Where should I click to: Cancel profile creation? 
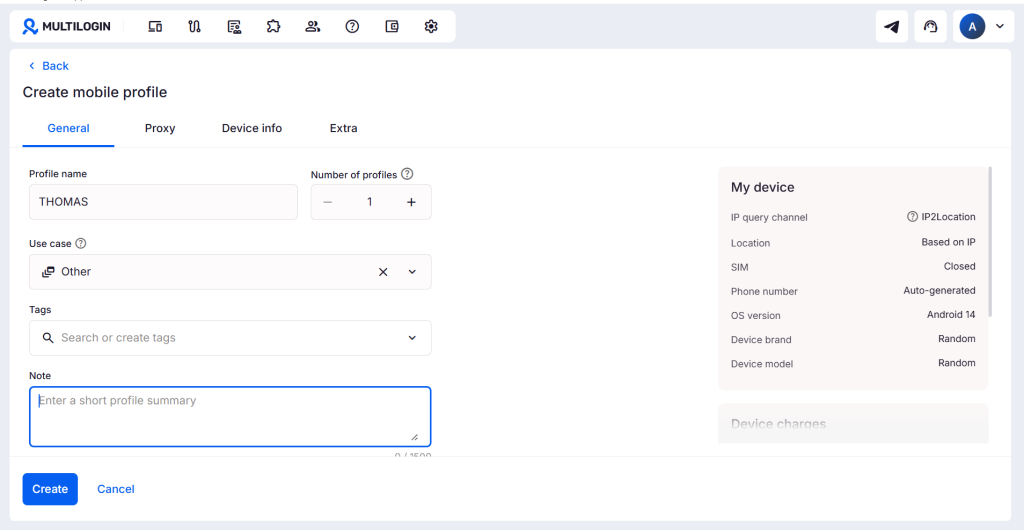pyautogui.click(x=116, y=489)
